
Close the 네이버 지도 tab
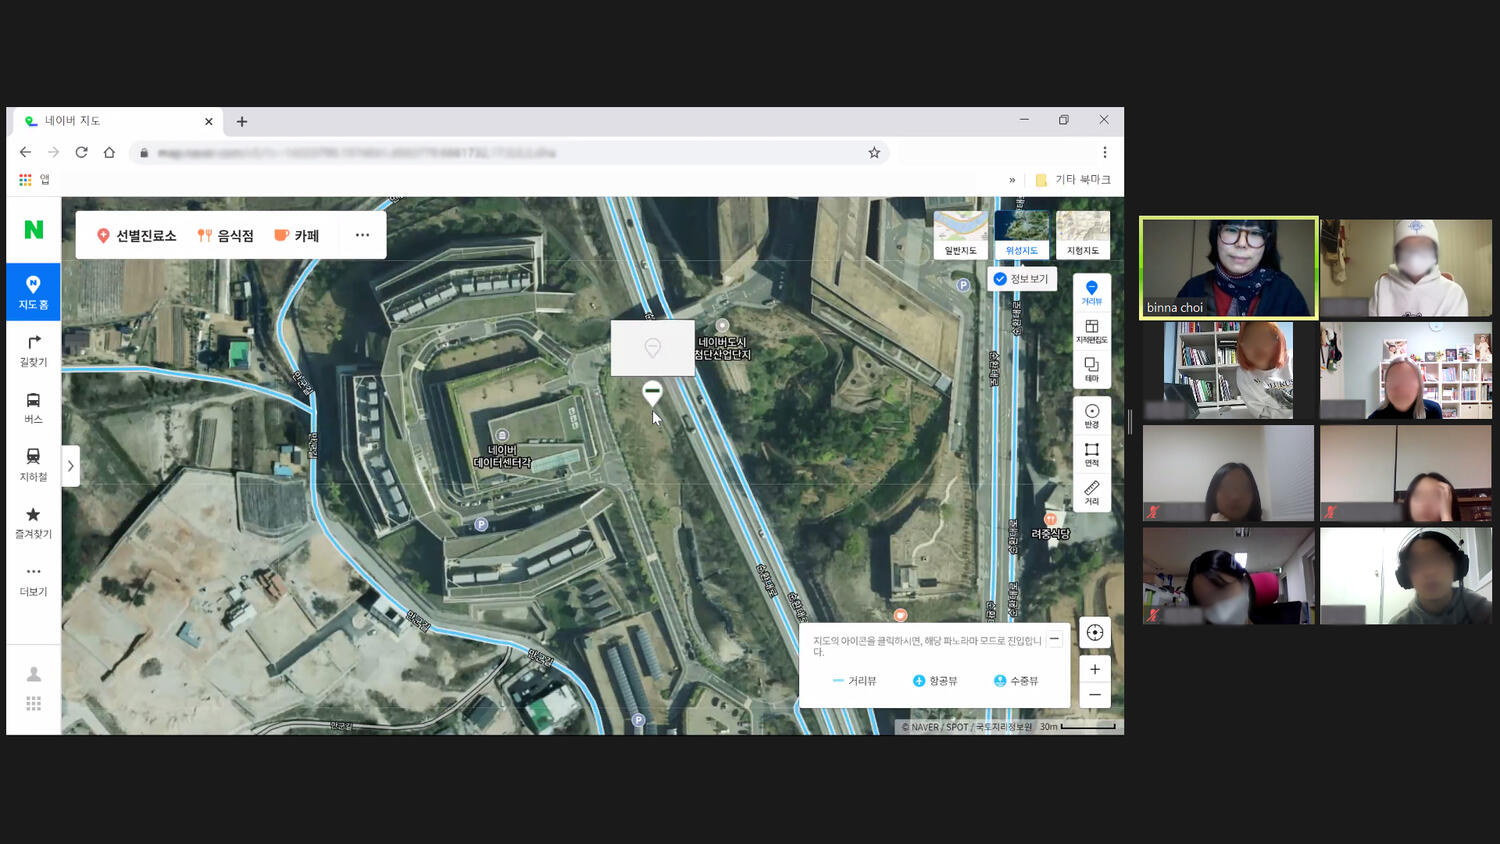point(209,122)
